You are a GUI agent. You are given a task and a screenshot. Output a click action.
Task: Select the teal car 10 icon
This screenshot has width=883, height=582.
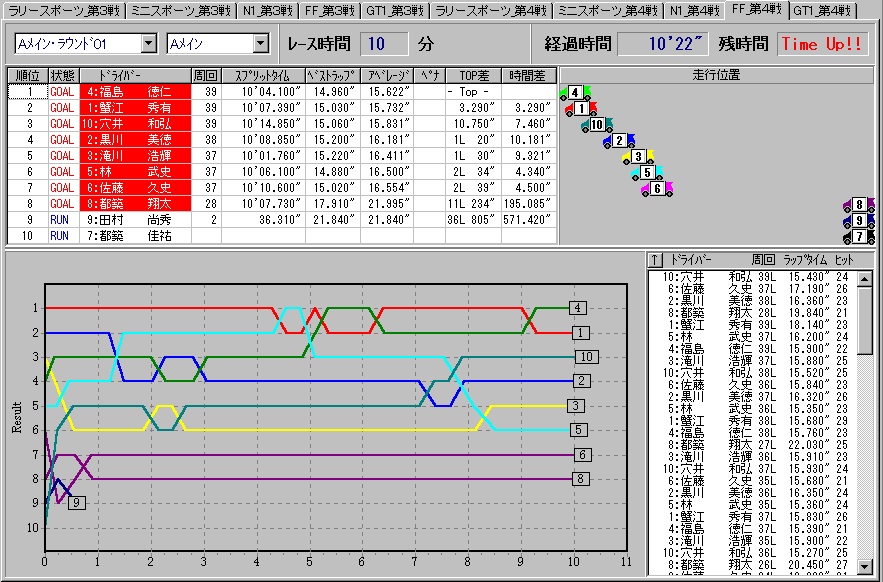pyautogui.click(x=596, y=125)
